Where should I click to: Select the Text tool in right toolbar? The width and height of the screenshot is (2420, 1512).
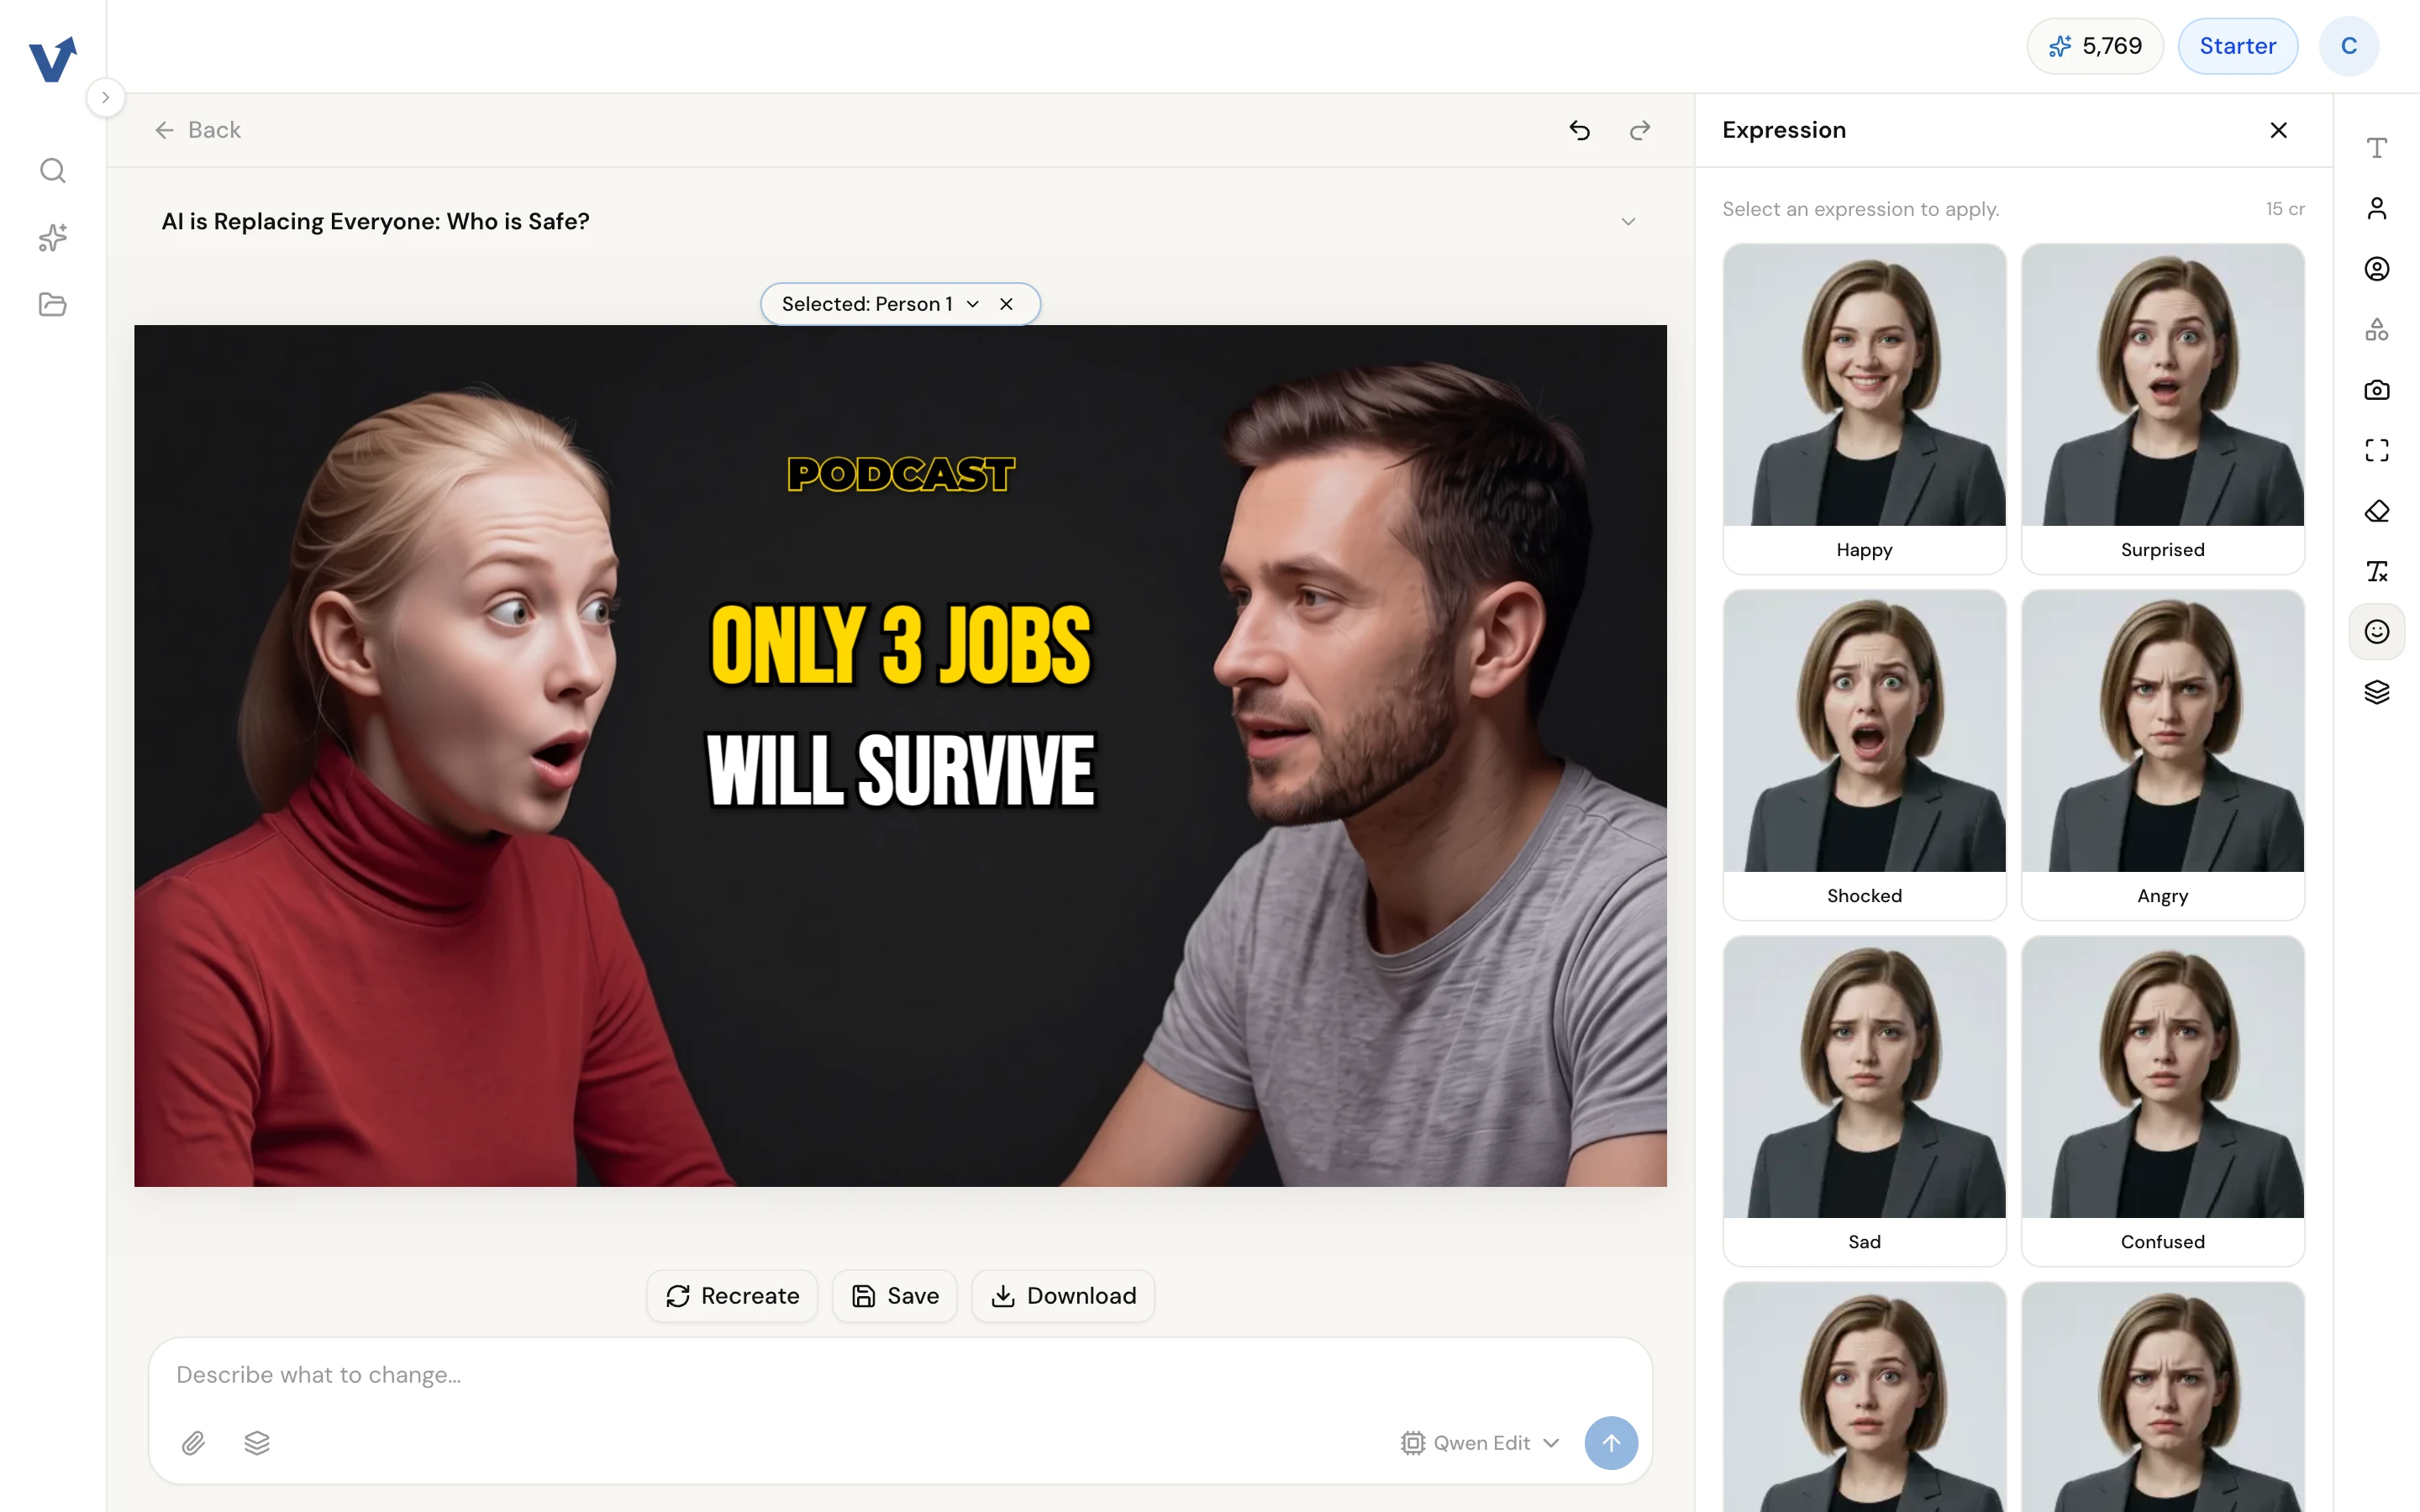click(2377, 148)
